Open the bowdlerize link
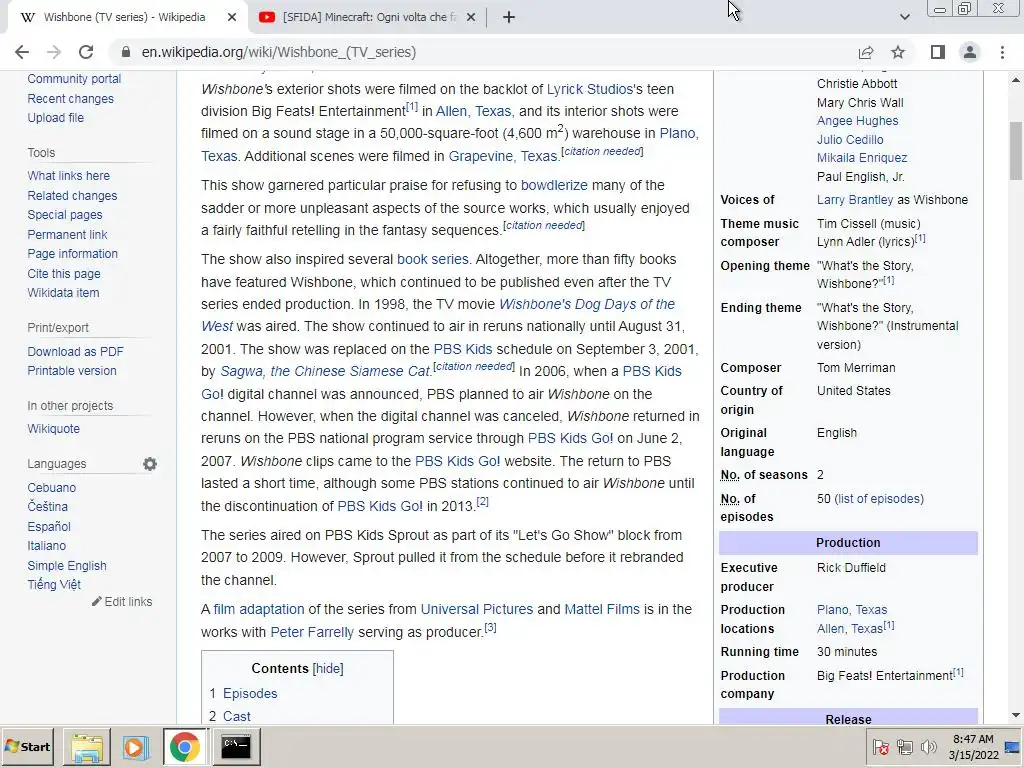Image resolution: width=1024 pixels, height=768 pixels. coord(554,185)
